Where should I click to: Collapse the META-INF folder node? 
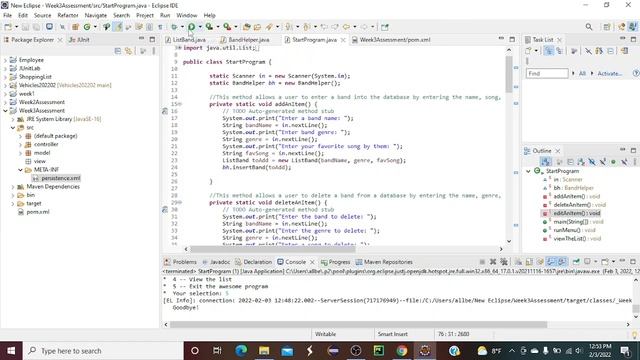(20, 170)
